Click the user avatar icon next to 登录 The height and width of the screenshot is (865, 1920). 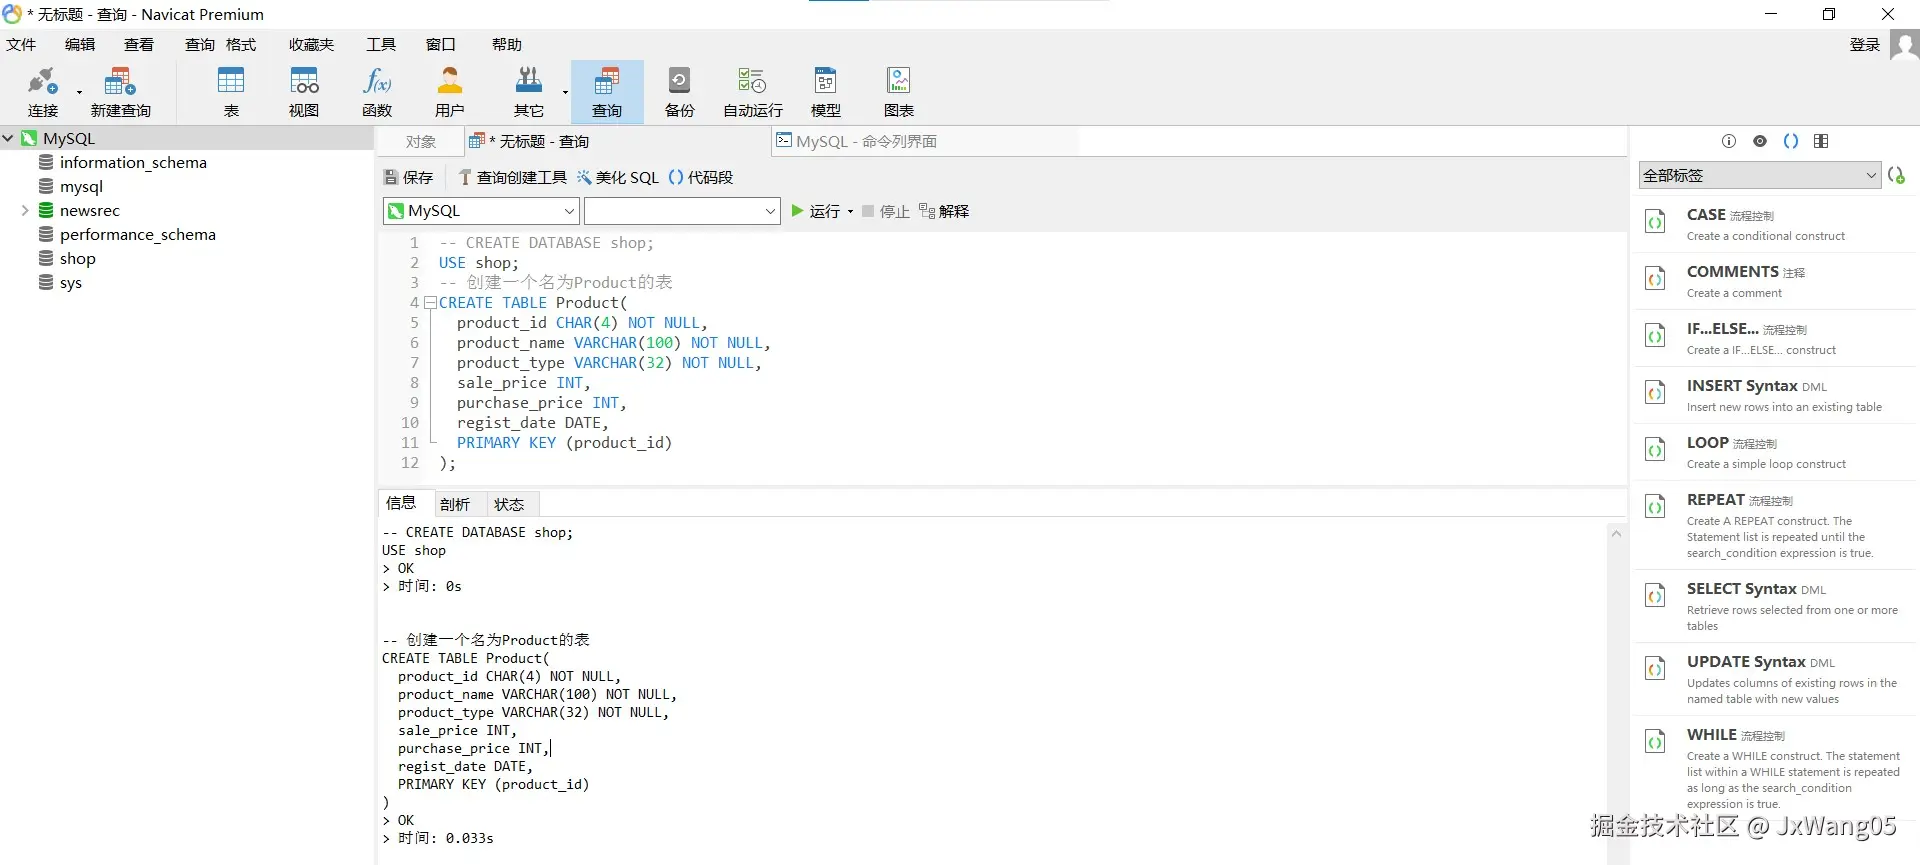point(1904,45)
